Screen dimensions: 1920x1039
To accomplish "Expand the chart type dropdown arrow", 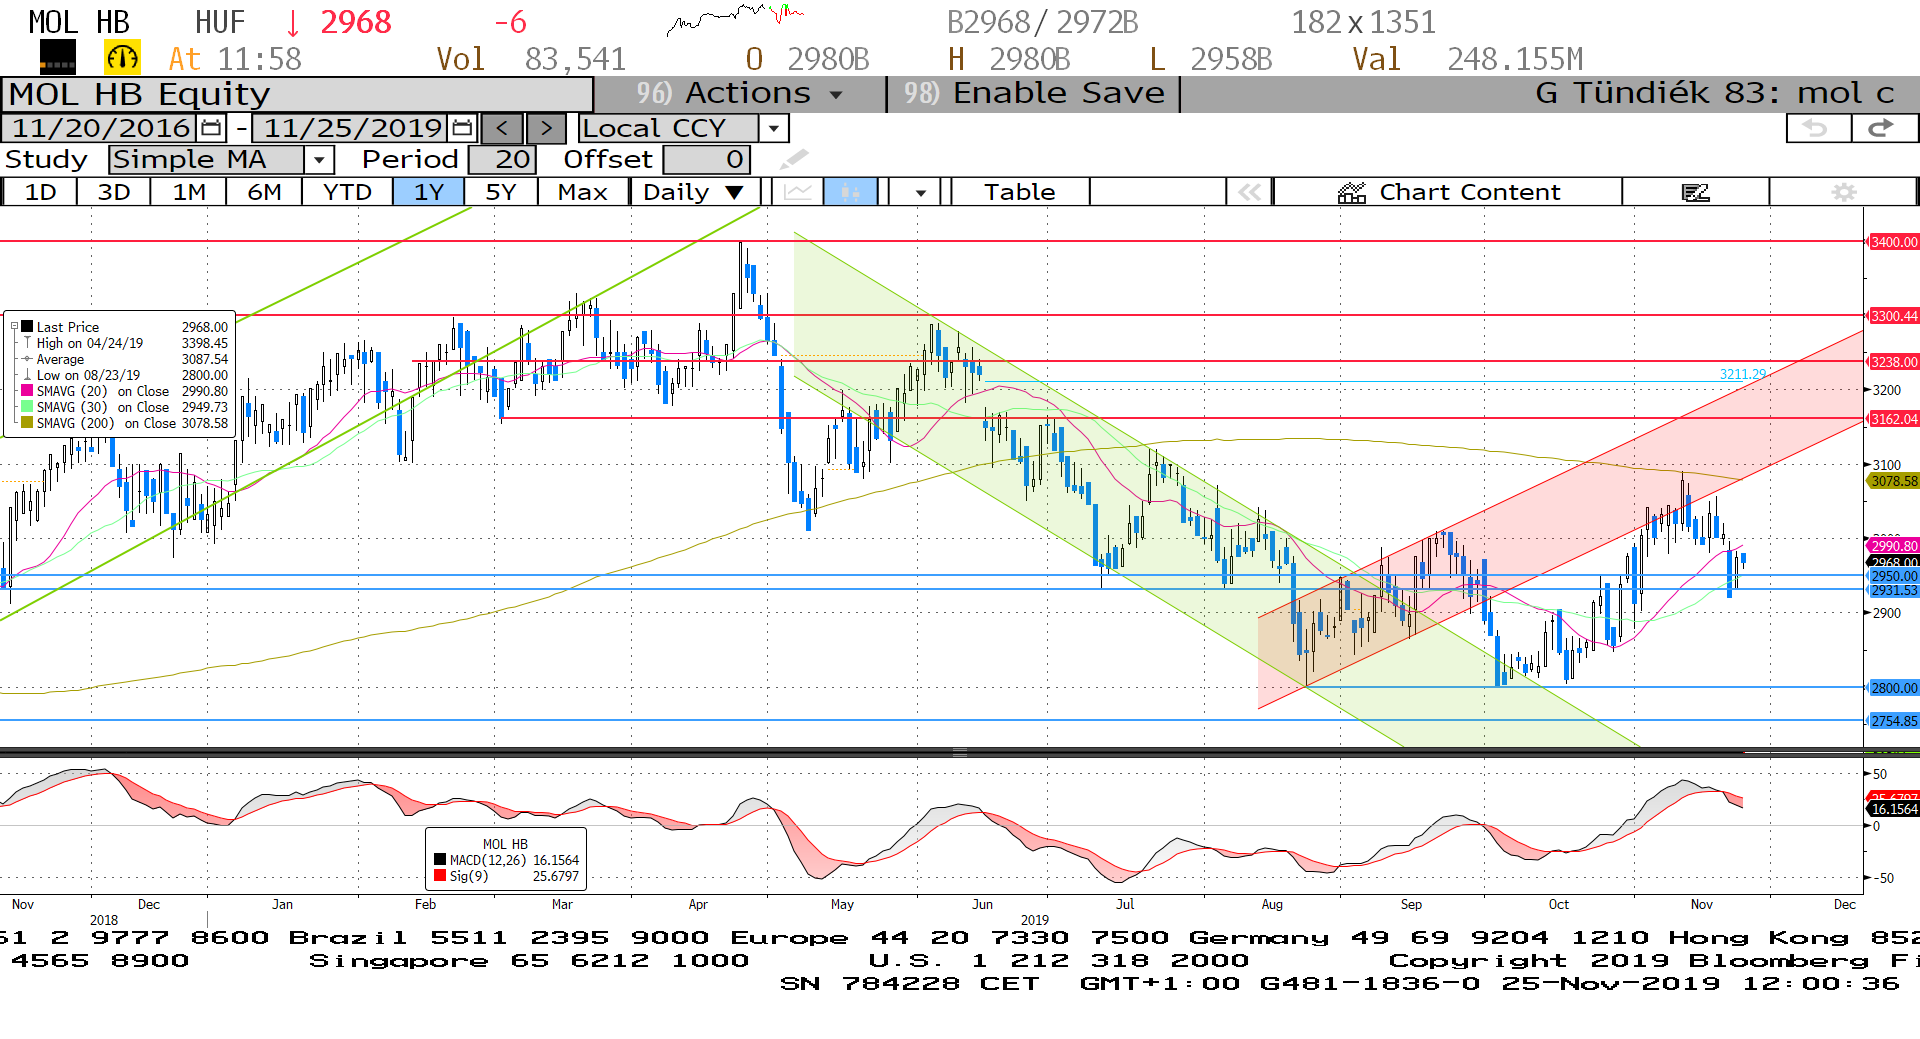I will click(920, 192).
